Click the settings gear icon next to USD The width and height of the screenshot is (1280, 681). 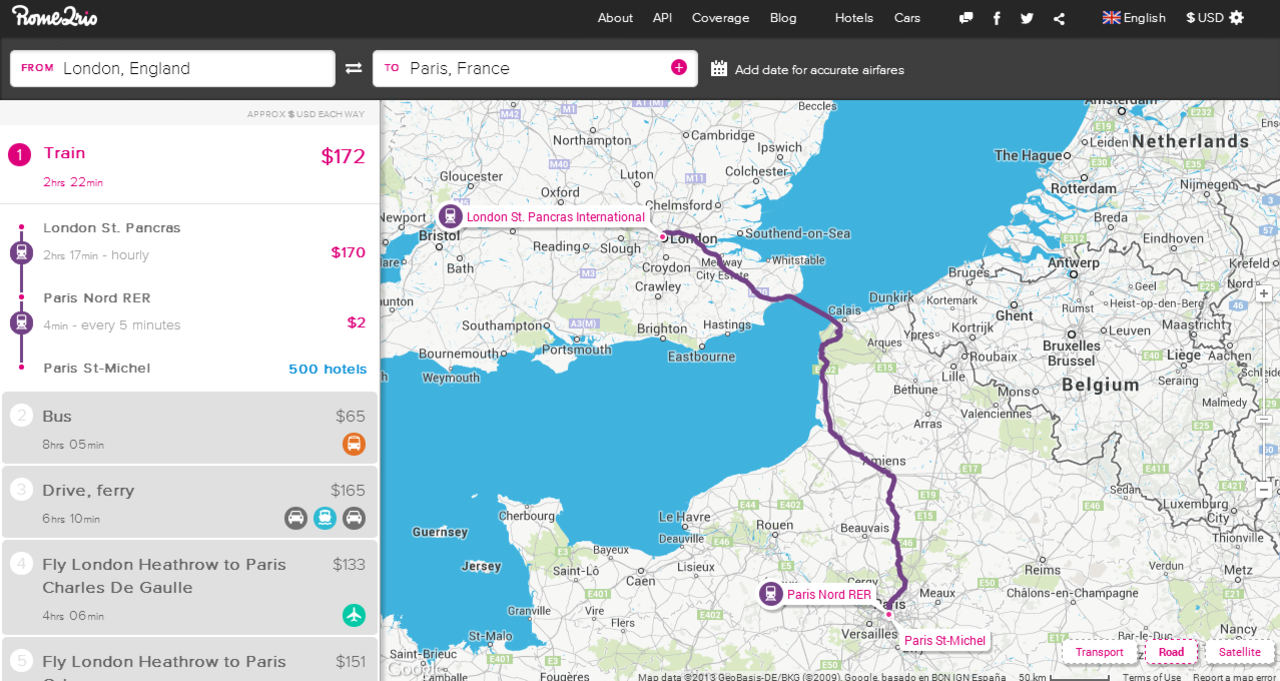pyautogui.click(x=1237, y=17)
